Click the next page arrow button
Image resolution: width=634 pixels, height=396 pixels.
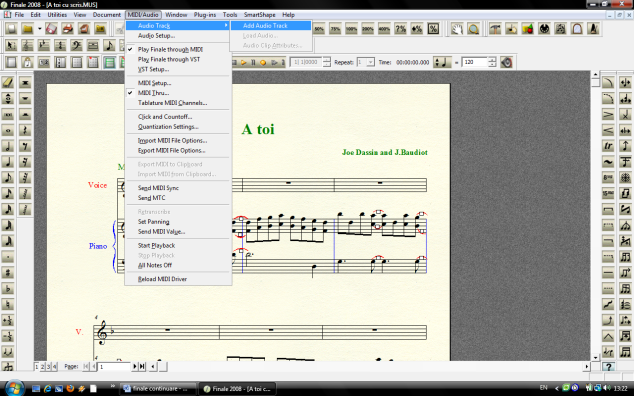pos(135,366)
